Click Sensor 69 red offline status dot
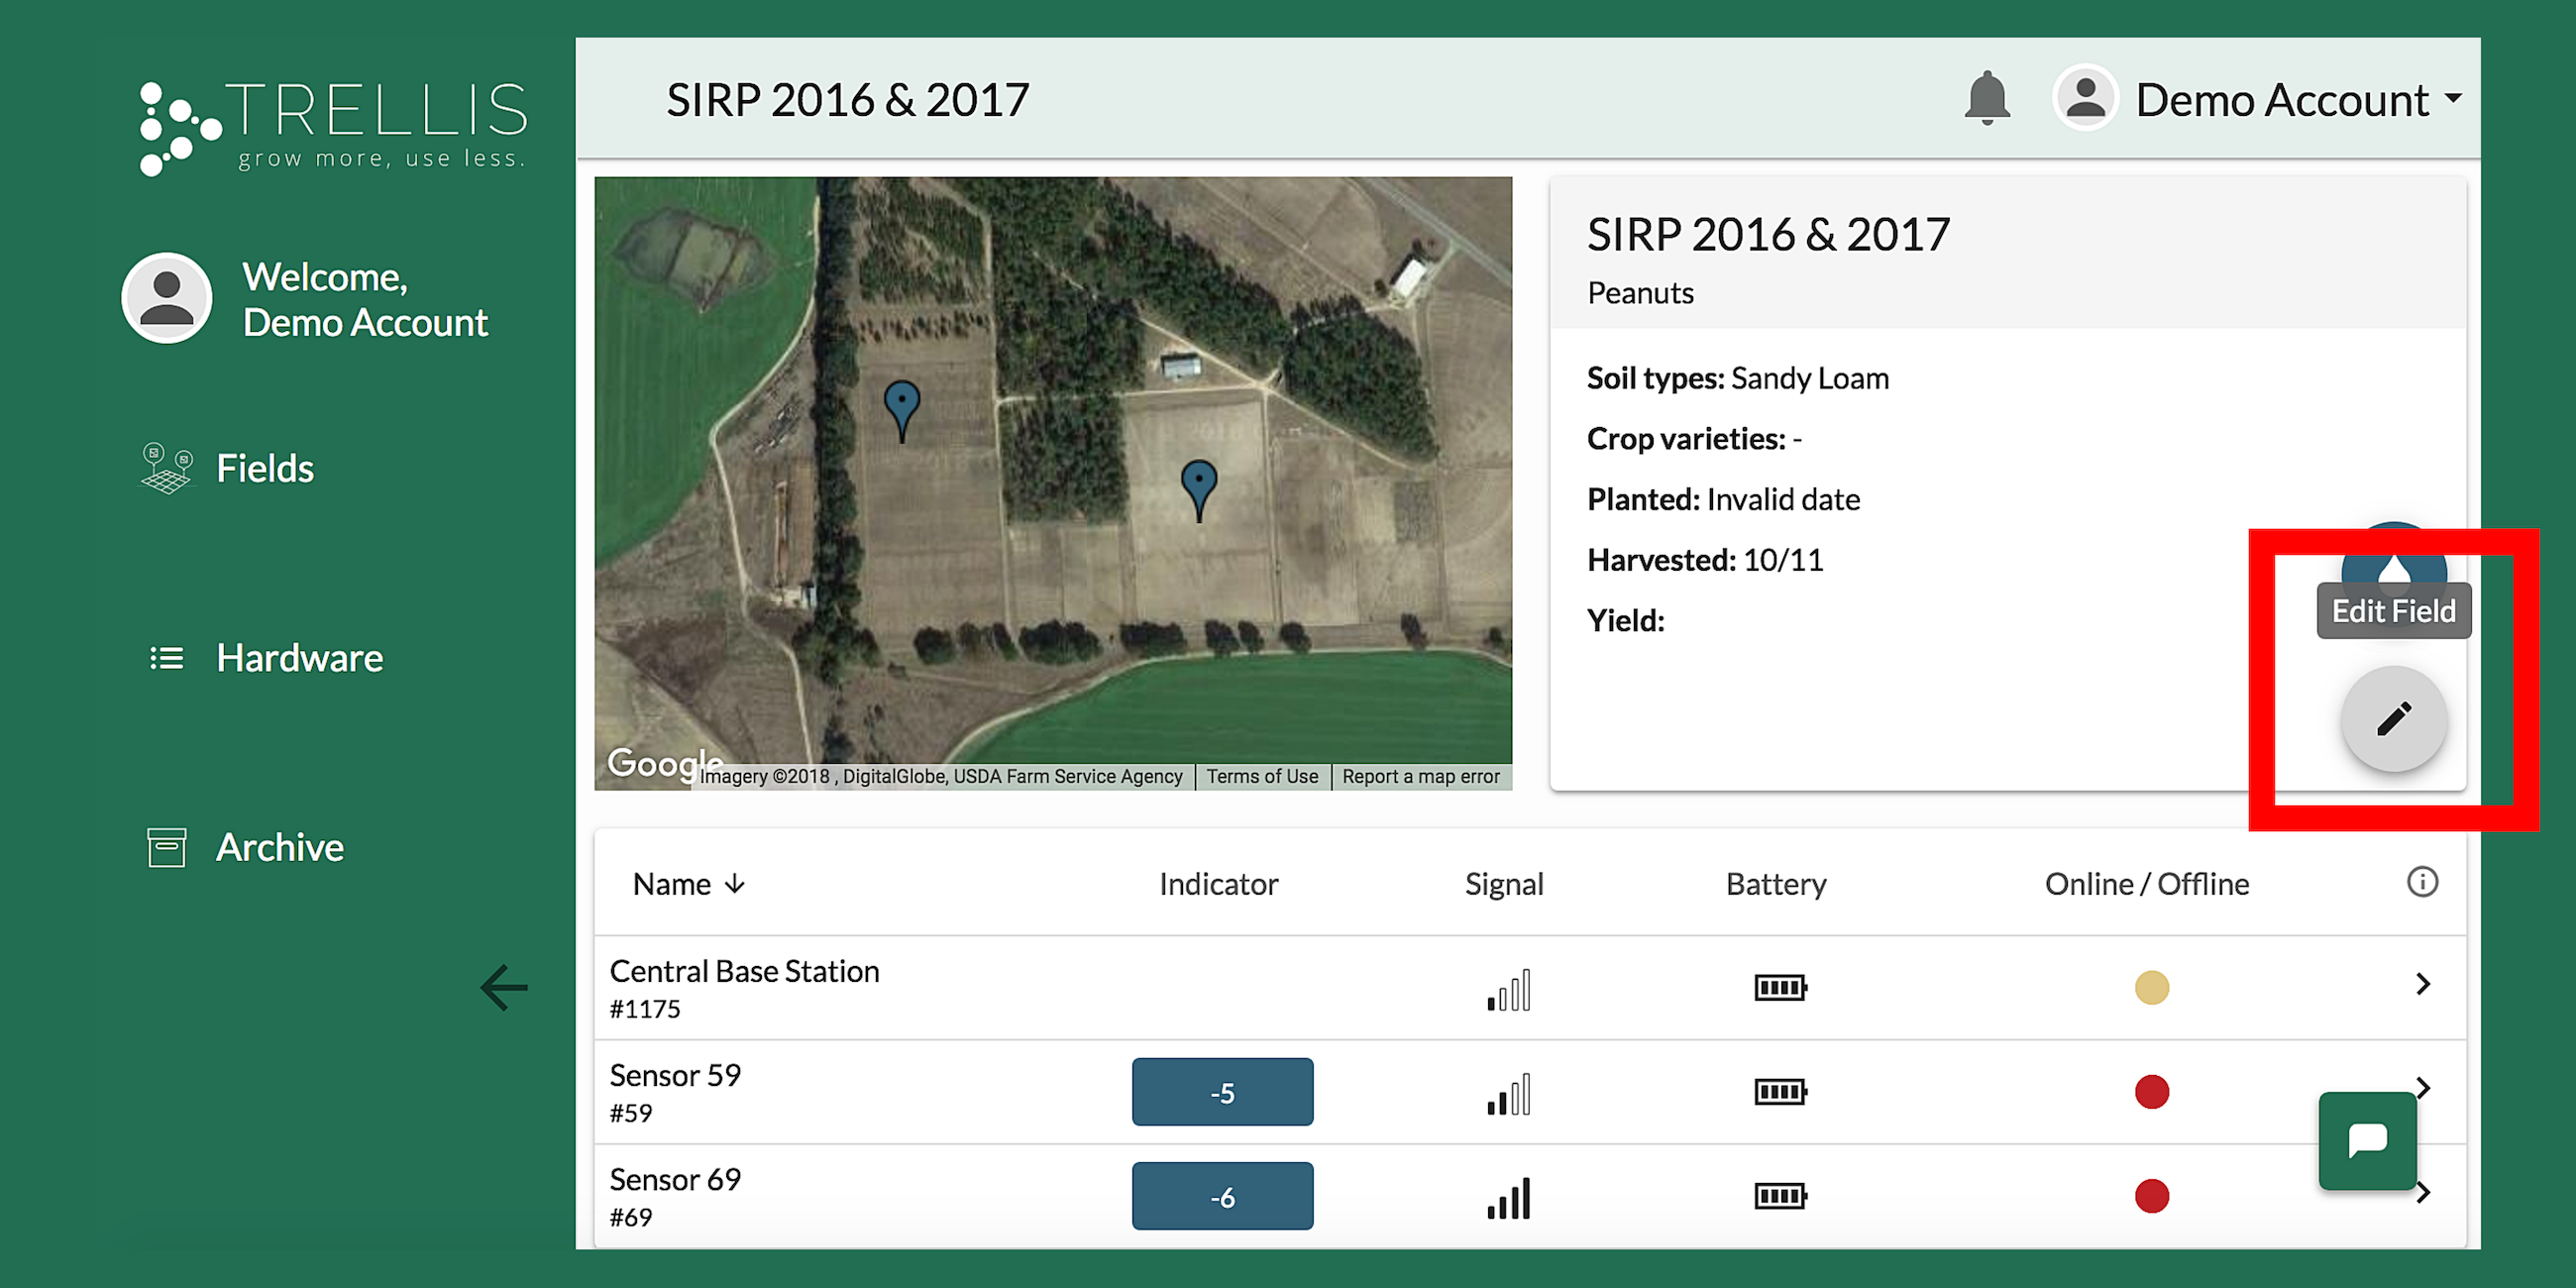Viewport: 2576px width, 1288px height. 2151,1196
